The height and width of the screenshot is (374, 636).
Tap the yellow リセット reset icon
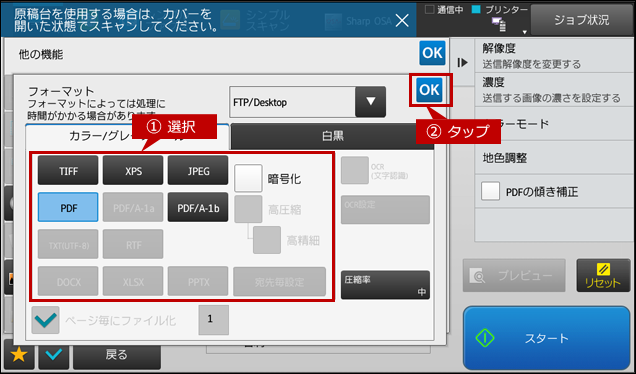(x=603, y=275)
